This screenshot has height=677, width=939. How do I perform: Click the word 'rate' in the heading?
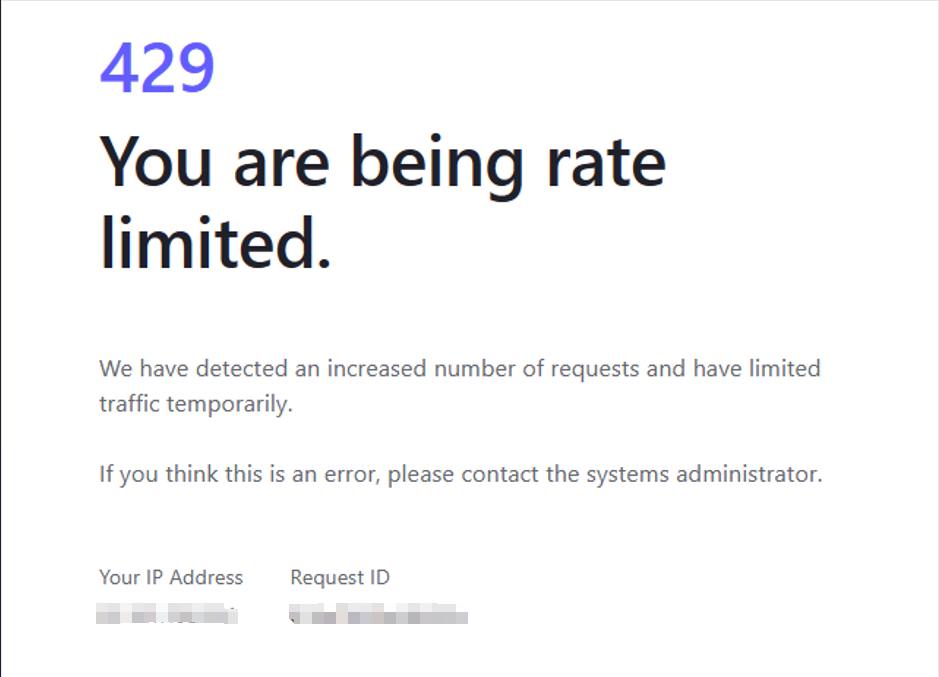606,162
